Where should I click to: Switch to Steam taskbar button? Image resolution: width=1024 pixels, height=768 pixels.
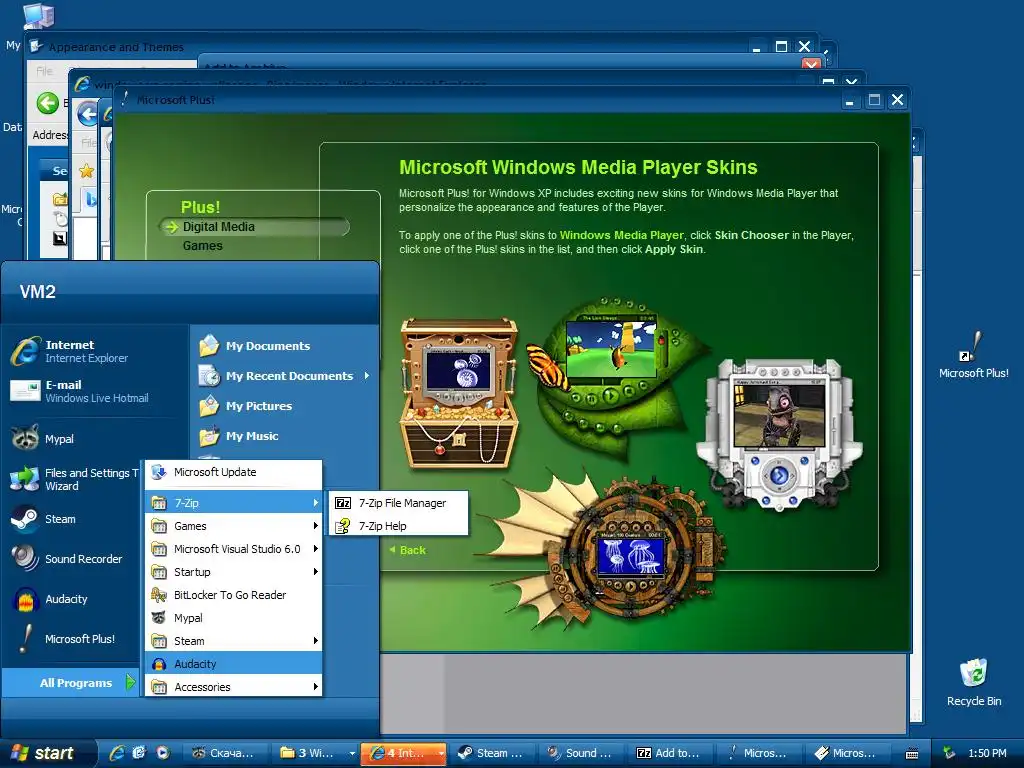492,753
